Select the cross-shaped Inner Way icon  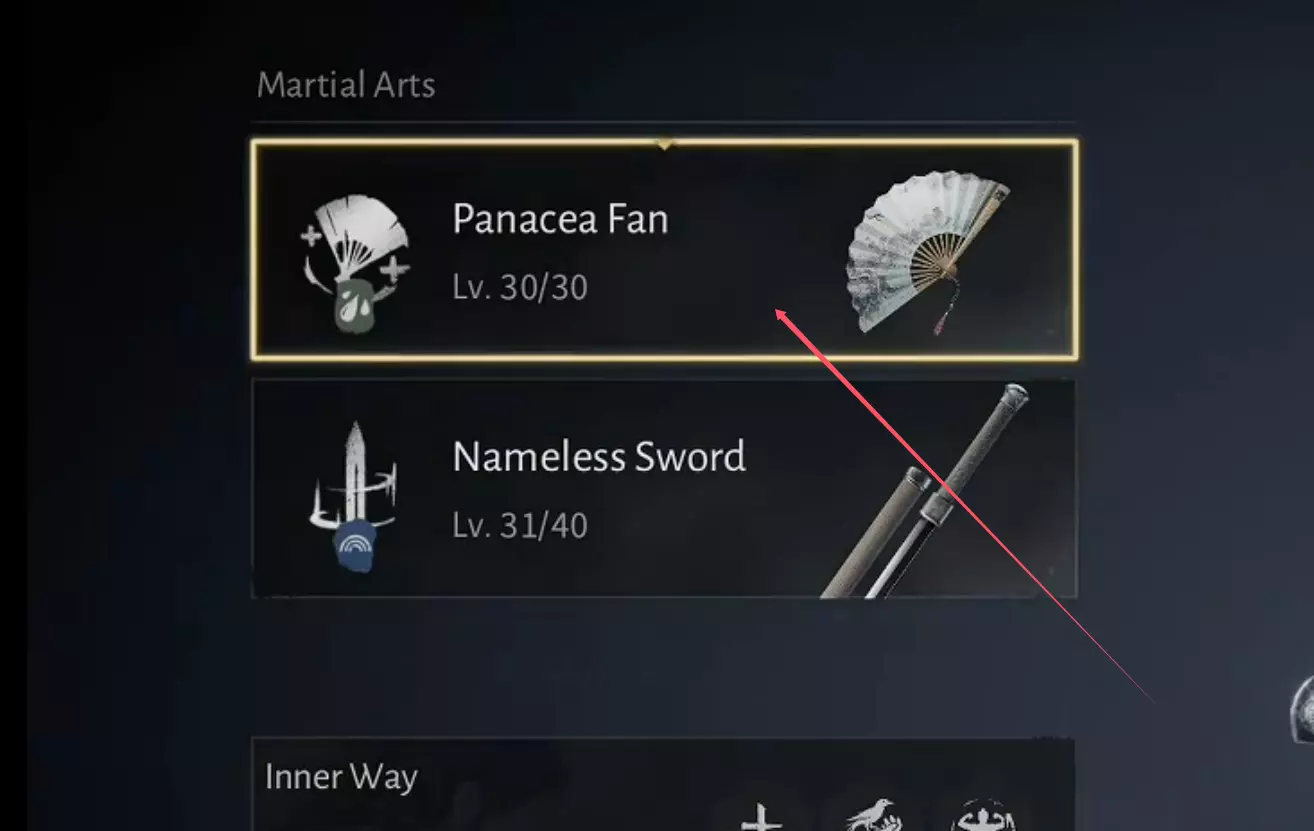point(762,818)
